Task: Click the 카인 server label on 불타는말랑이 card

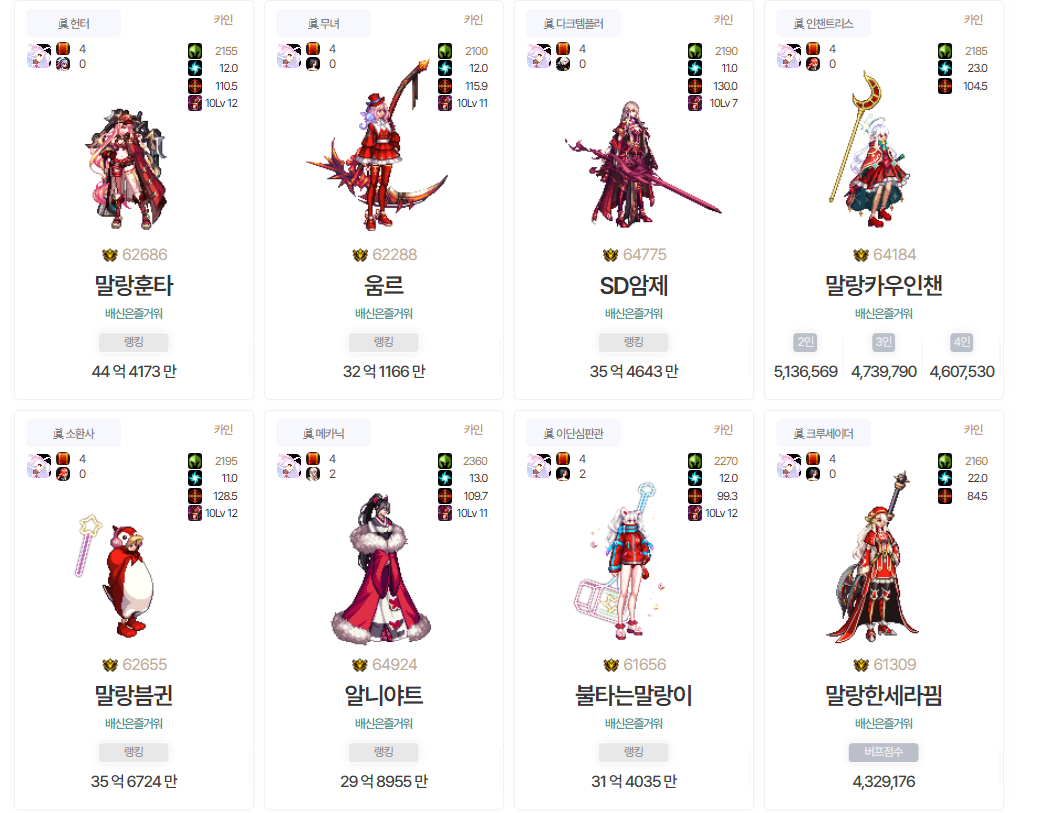Action: tap(723, 429)
